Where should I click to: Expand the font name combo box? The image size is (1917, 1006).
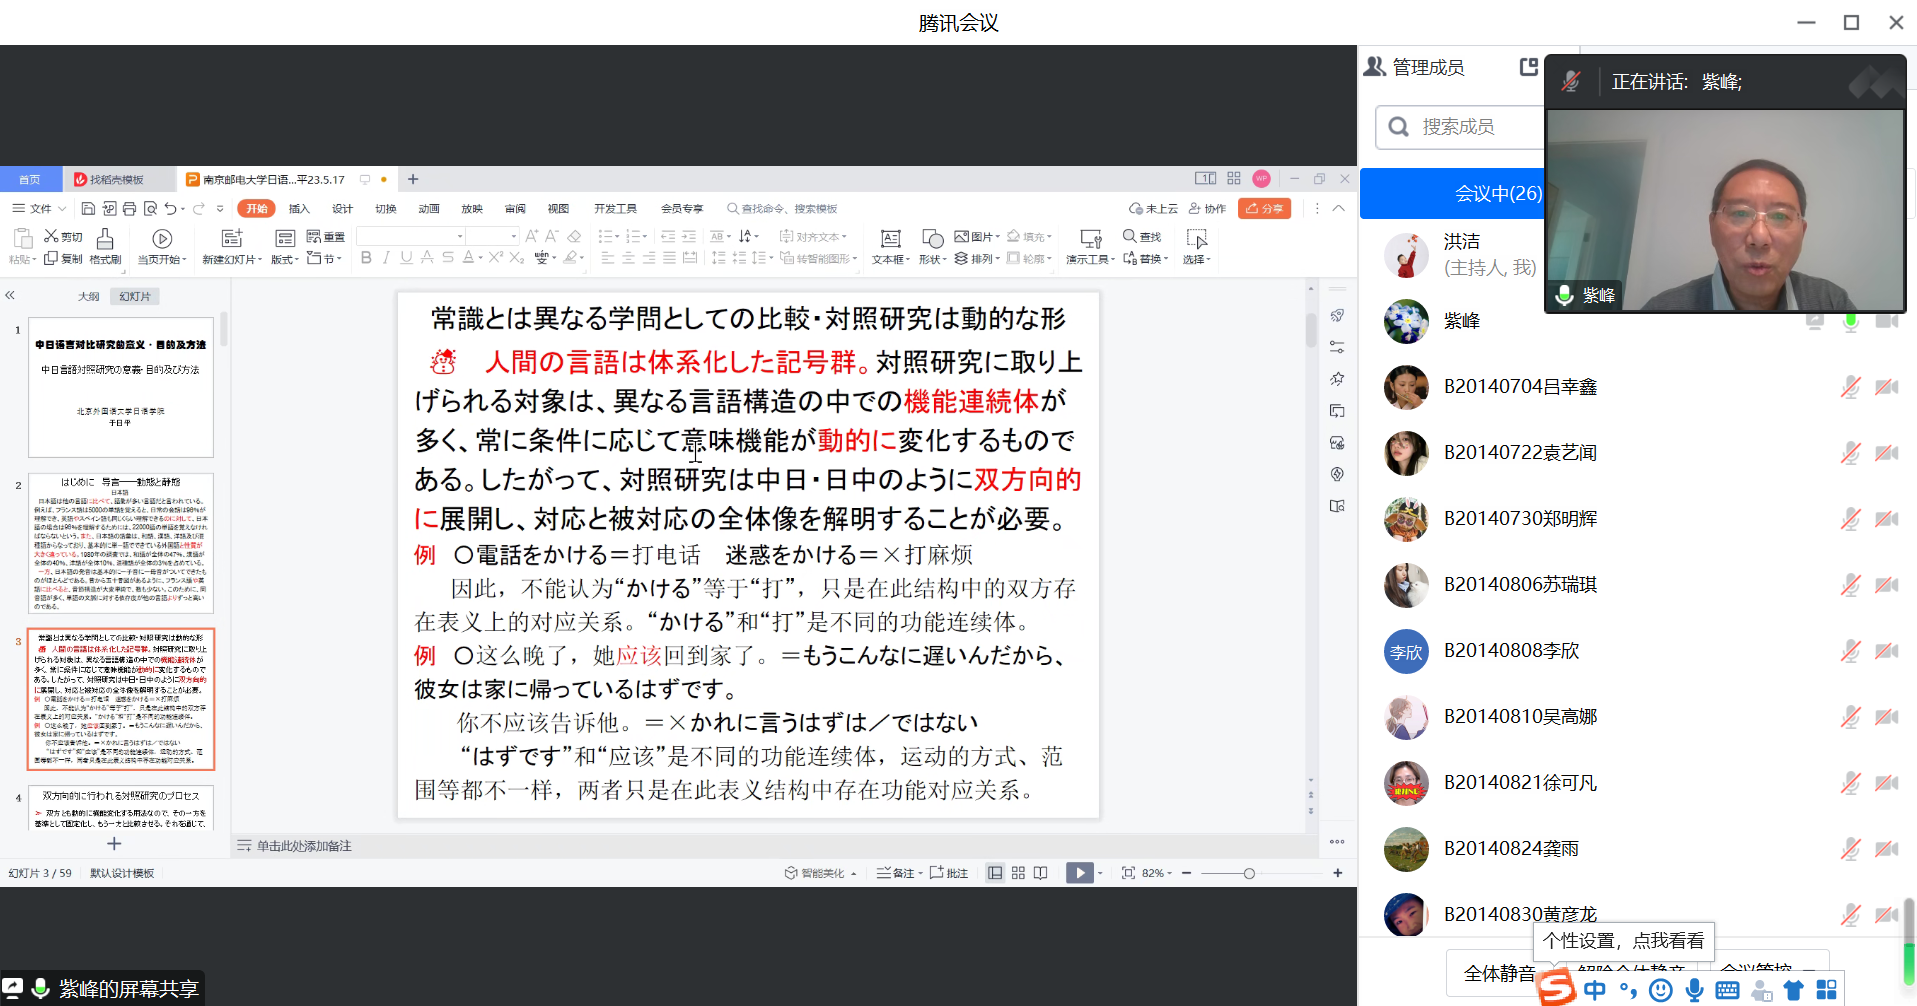point(460,237)
